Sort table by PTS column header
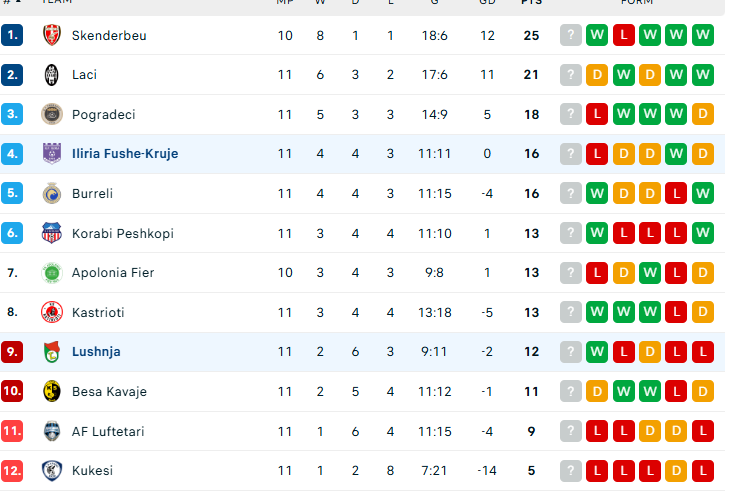This screenshot has height=497, width=732. 531,3
